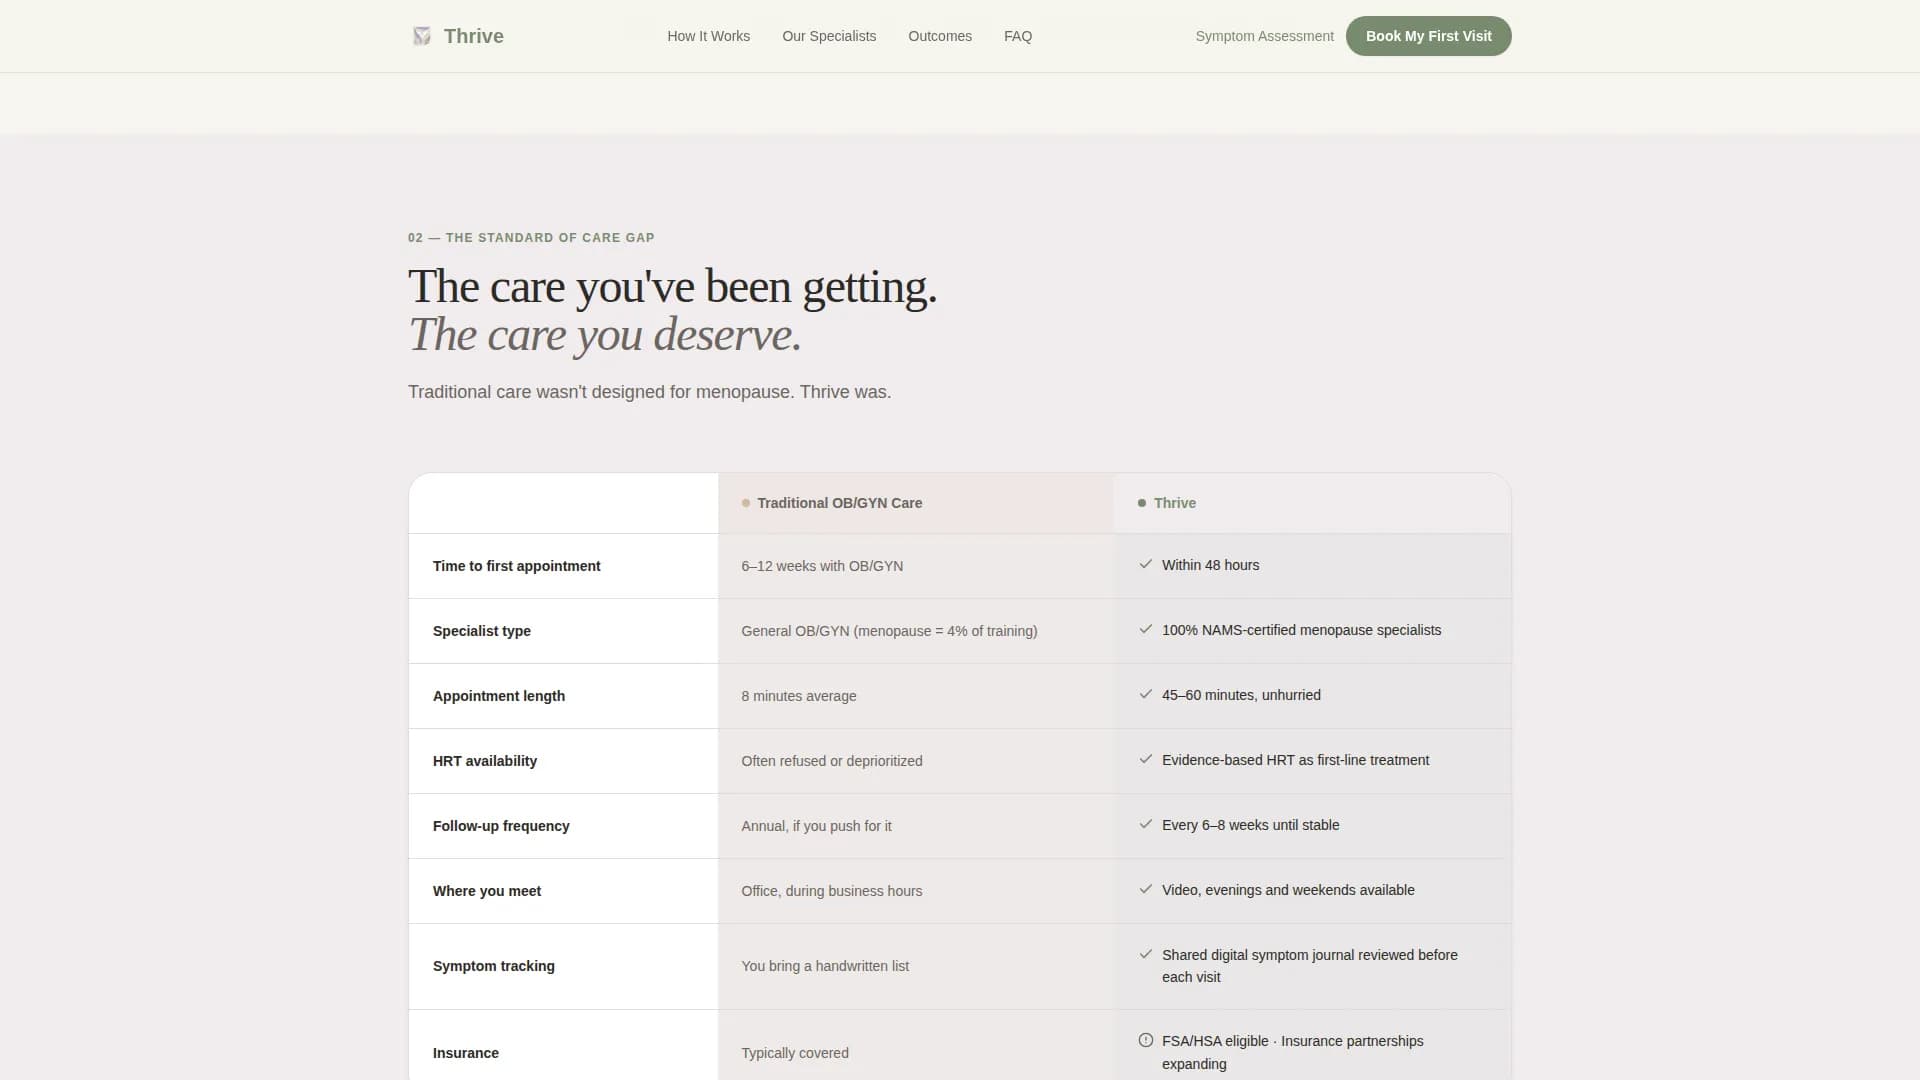Click checkmark beside Shared digital symptom journal
This screenshot has height=1080, width=1920.
[x=1146, y=954]
